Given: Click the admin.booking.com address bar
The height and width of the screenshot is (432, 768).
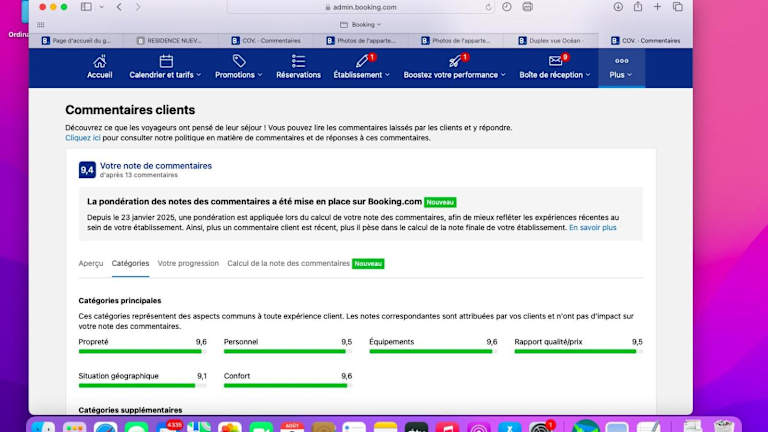Looking at the screenshot, I should 360,6.
